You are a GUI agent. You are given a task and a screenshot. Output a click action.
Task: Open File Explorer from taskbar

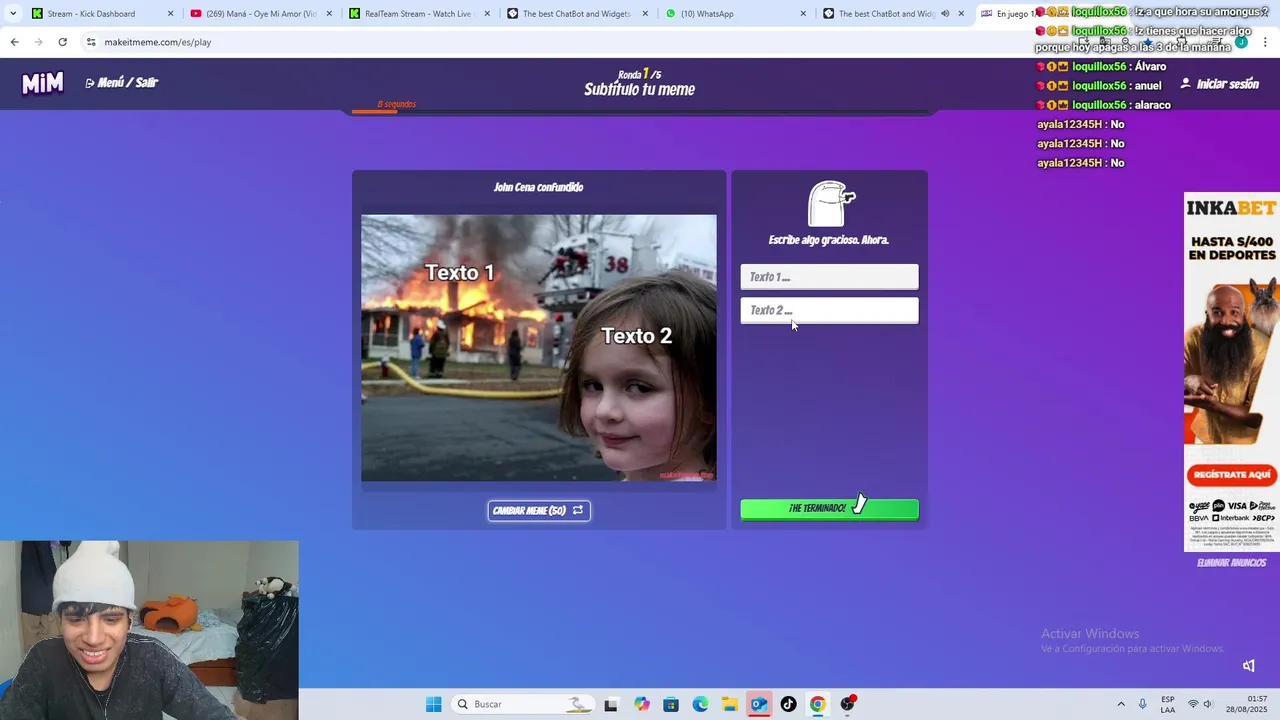(x=729, y=704)
